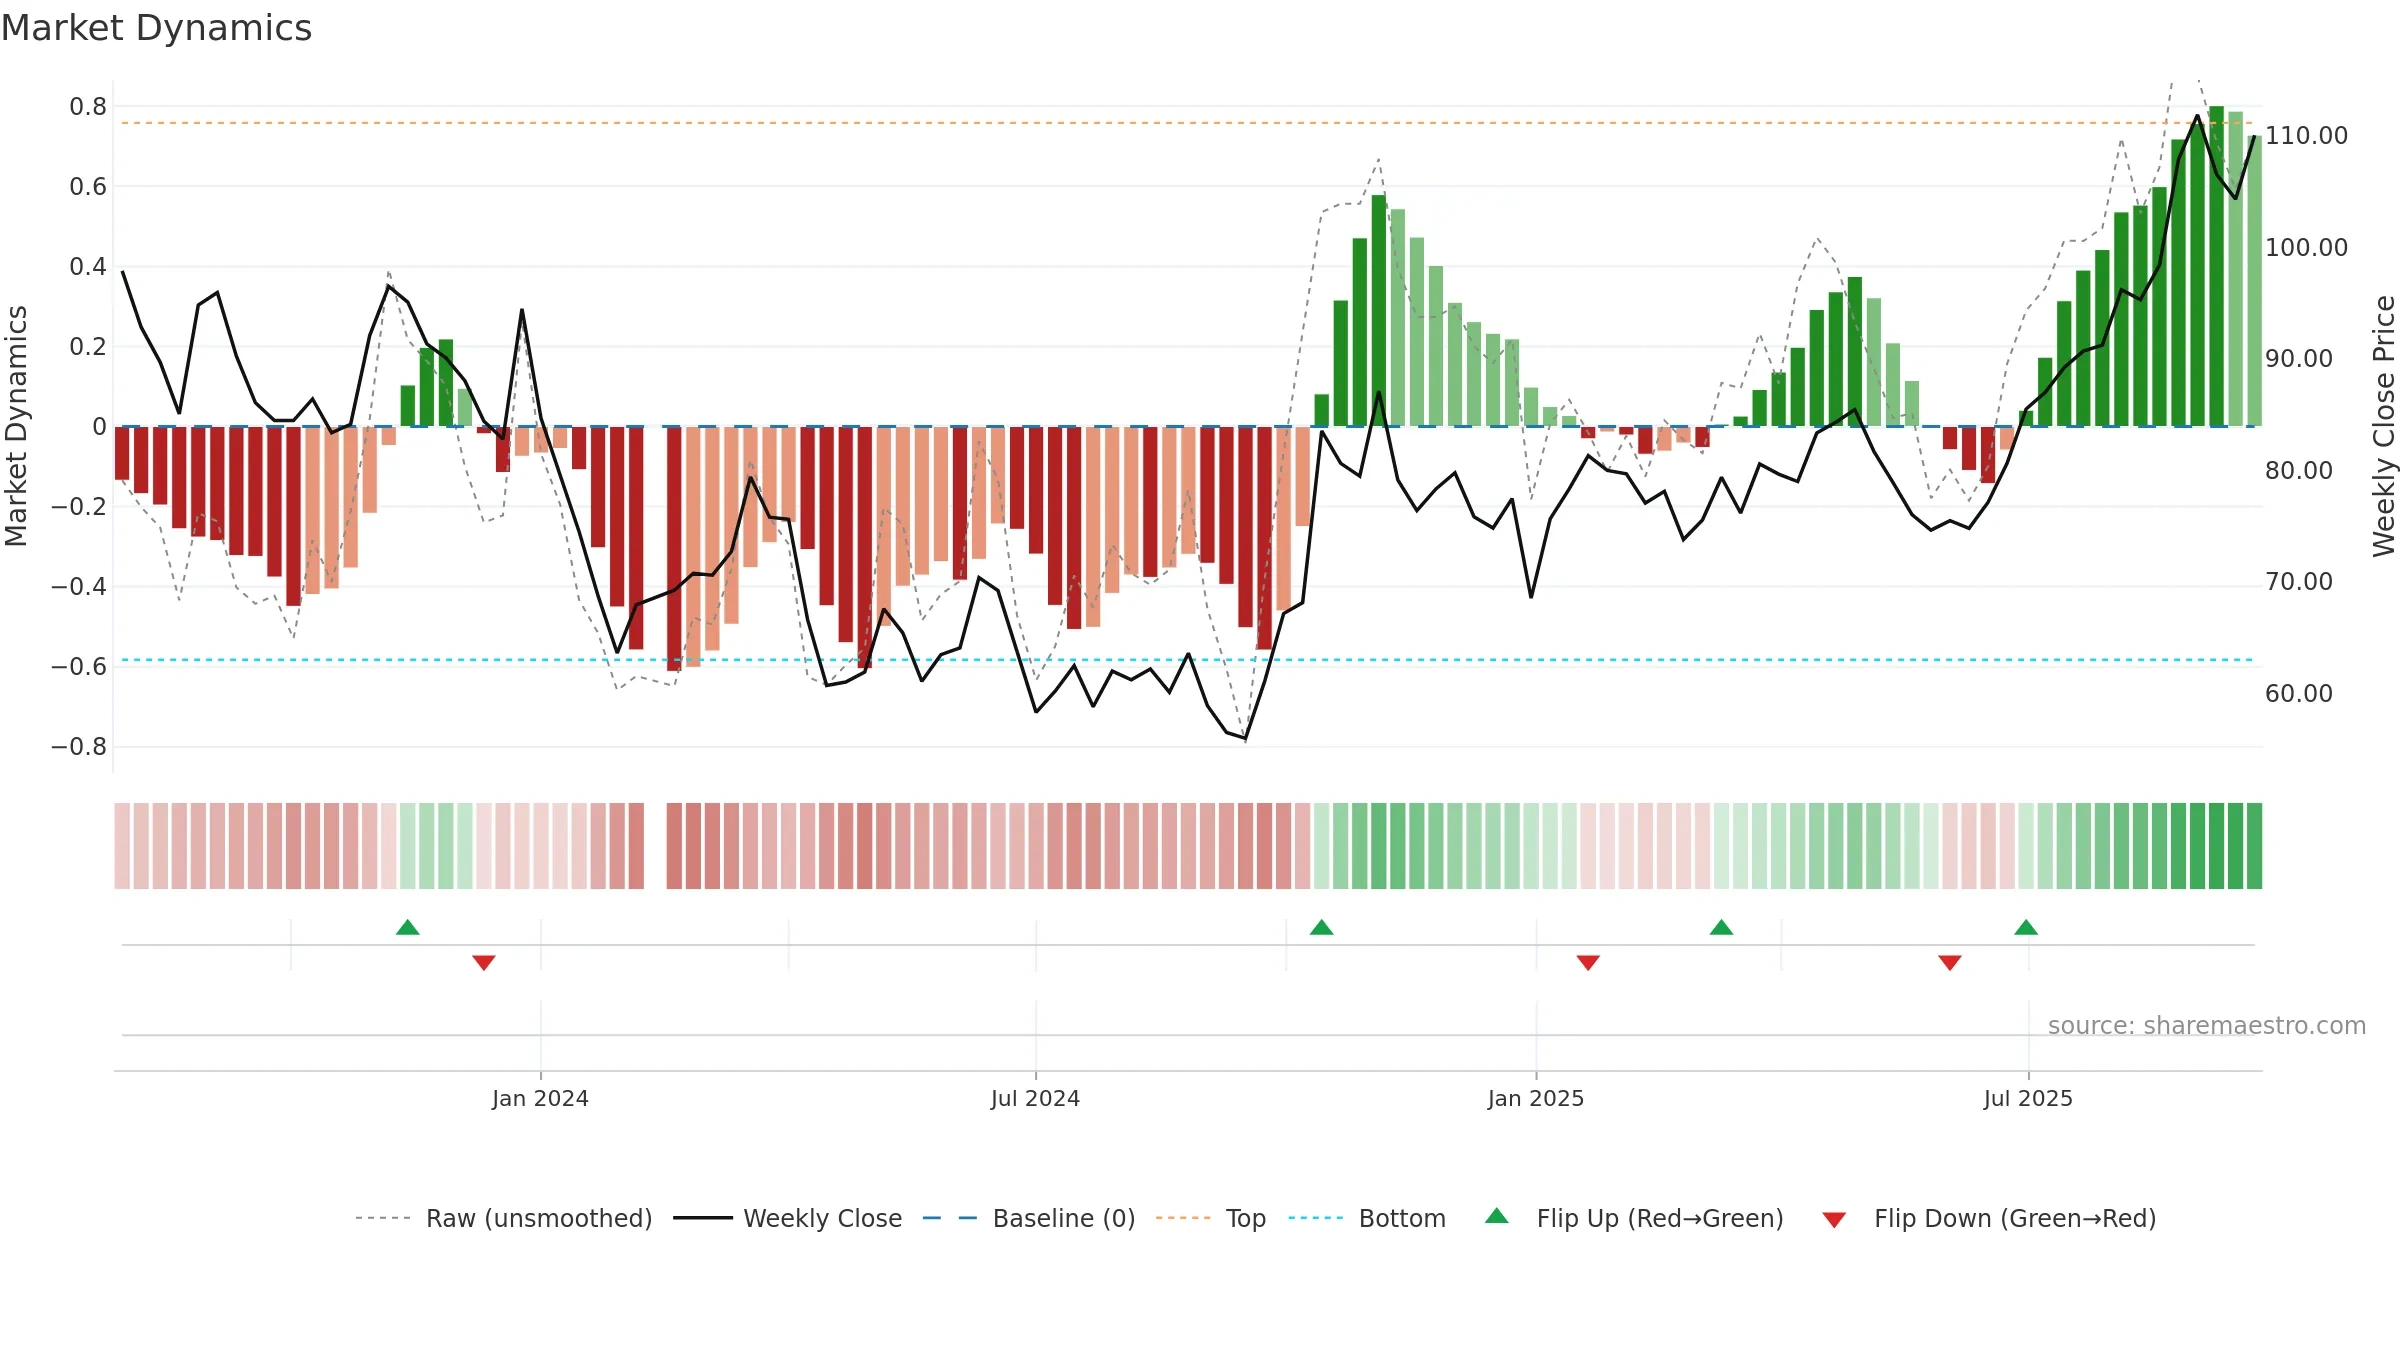Click the green flip-up marker at Jul 2025
Image resolution: width=2400 pixels, height=1350 pixels.
pyautogui.click(x=2026, y=927)
